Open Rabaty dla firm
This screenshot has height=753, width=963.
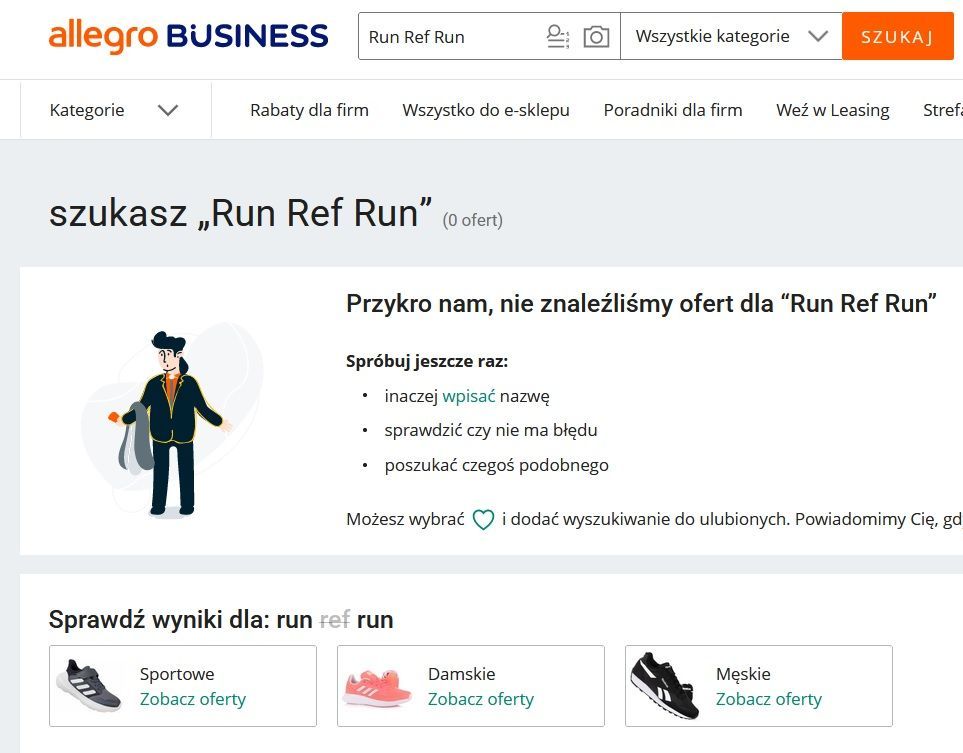point(309,110)
